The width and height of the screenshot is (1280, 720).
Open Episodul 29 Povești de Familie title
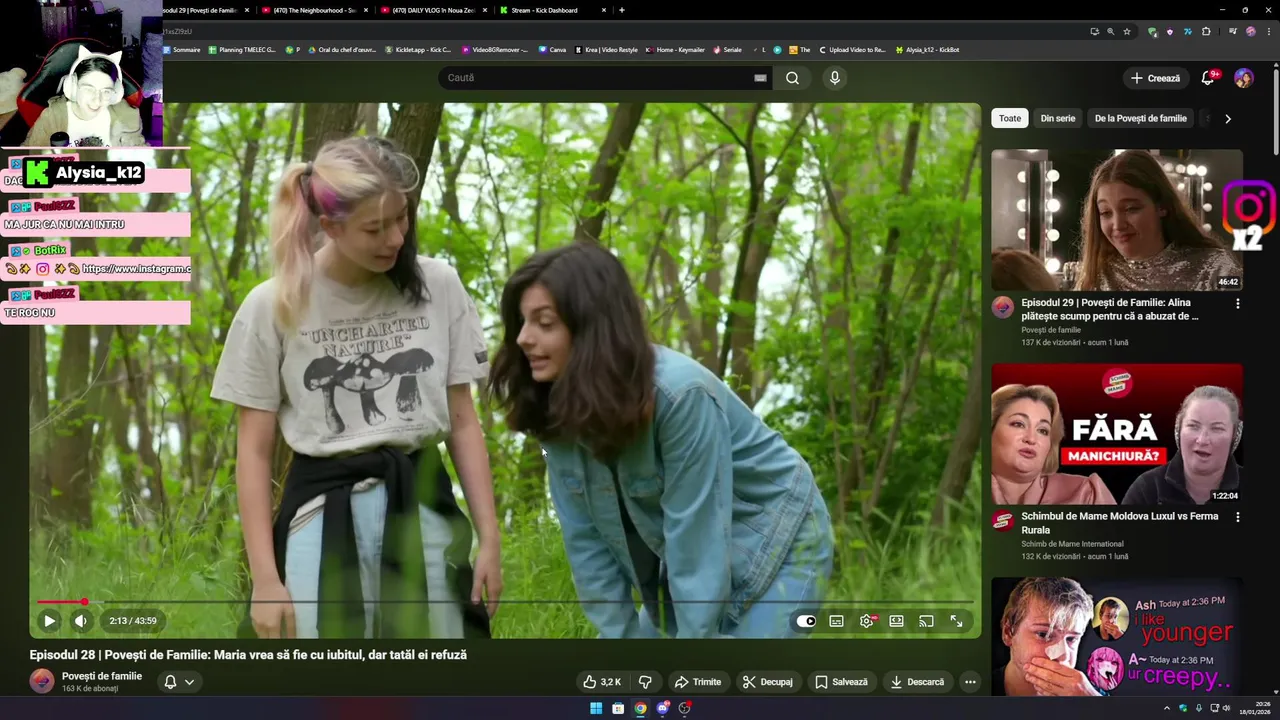1110,309
